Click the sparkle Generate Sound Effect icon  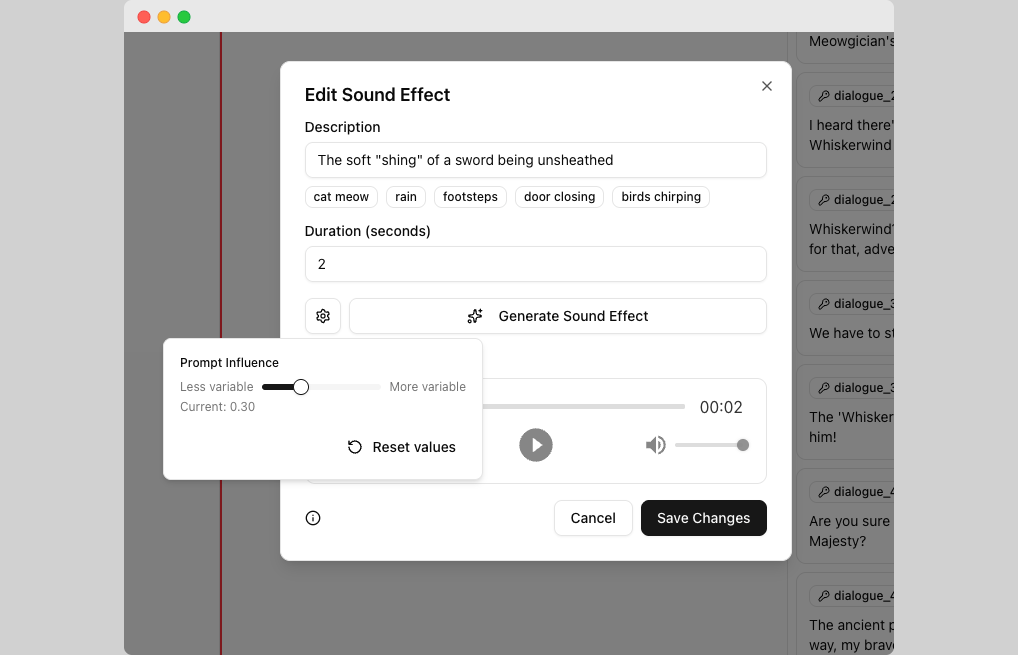475,316
